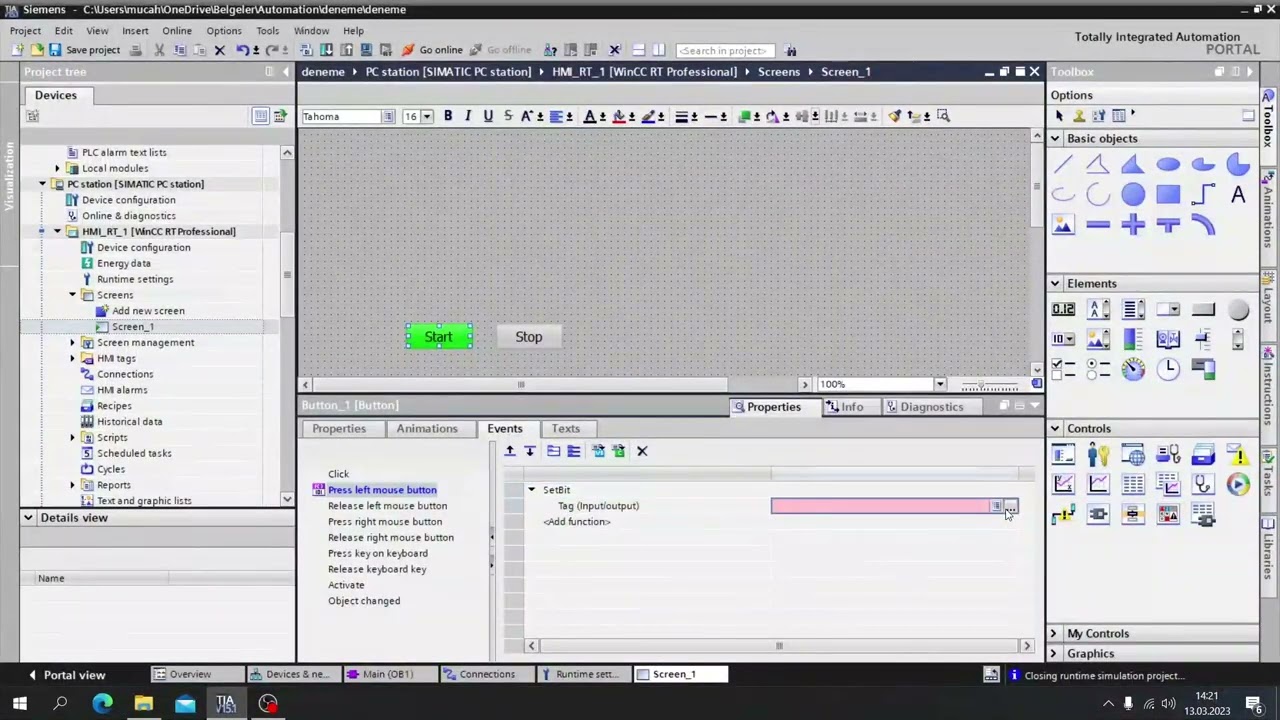Open File Explorer from taskbar

click(x=143, y=704)
